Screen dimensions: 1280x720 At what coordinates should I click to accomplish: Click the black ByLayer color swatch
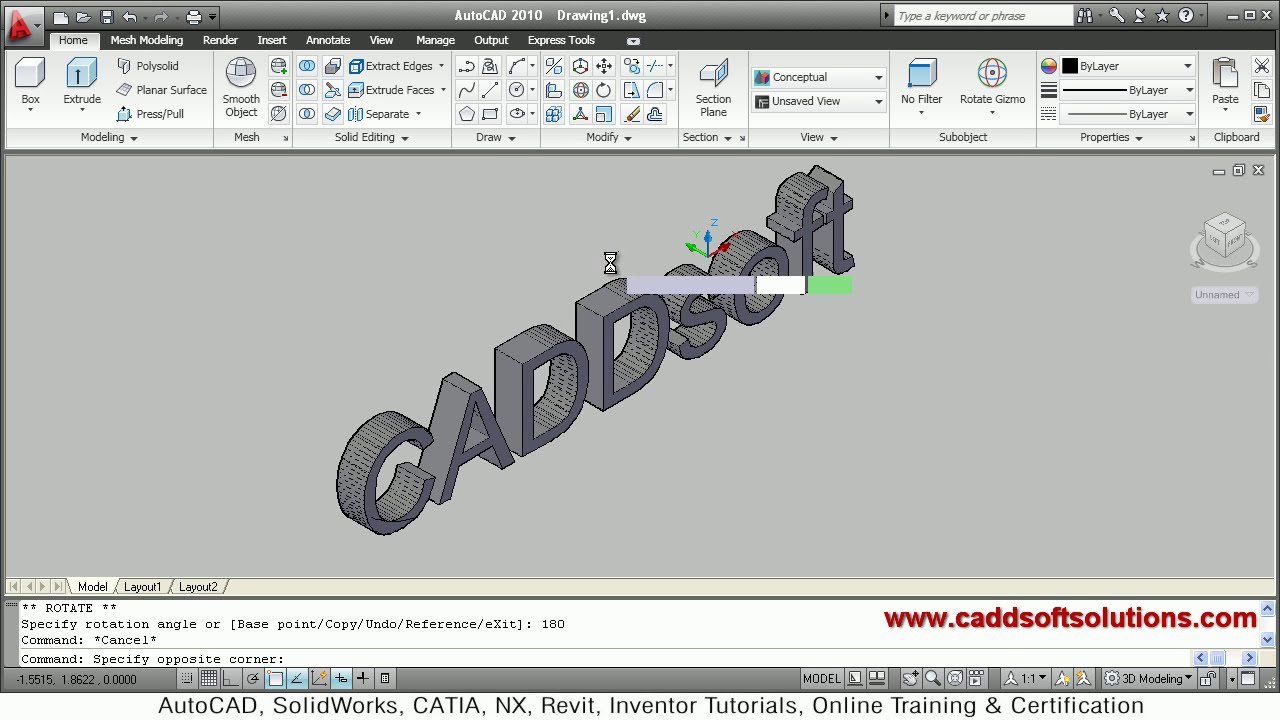pos(1070,66)
